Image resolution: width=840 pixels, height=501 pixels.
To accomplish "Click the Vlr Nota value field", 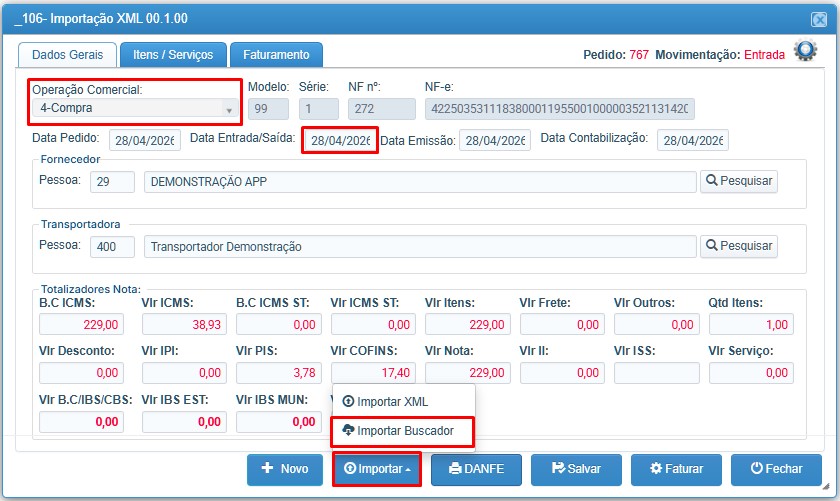I will tap(468, 372).
